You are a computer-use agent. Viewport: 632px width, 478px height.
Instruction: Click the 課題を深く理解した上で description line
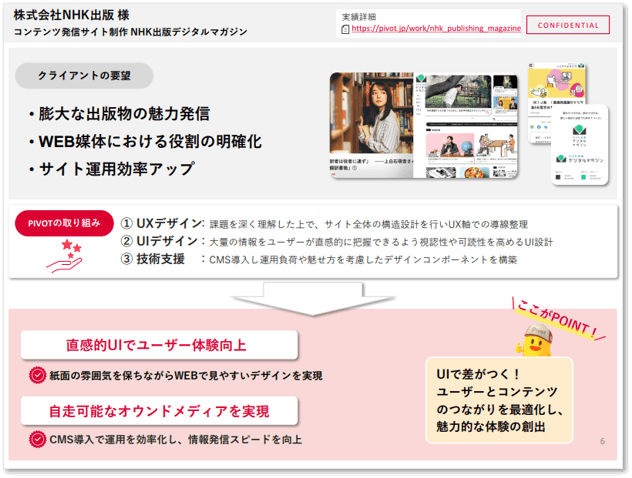pos(368,224)
